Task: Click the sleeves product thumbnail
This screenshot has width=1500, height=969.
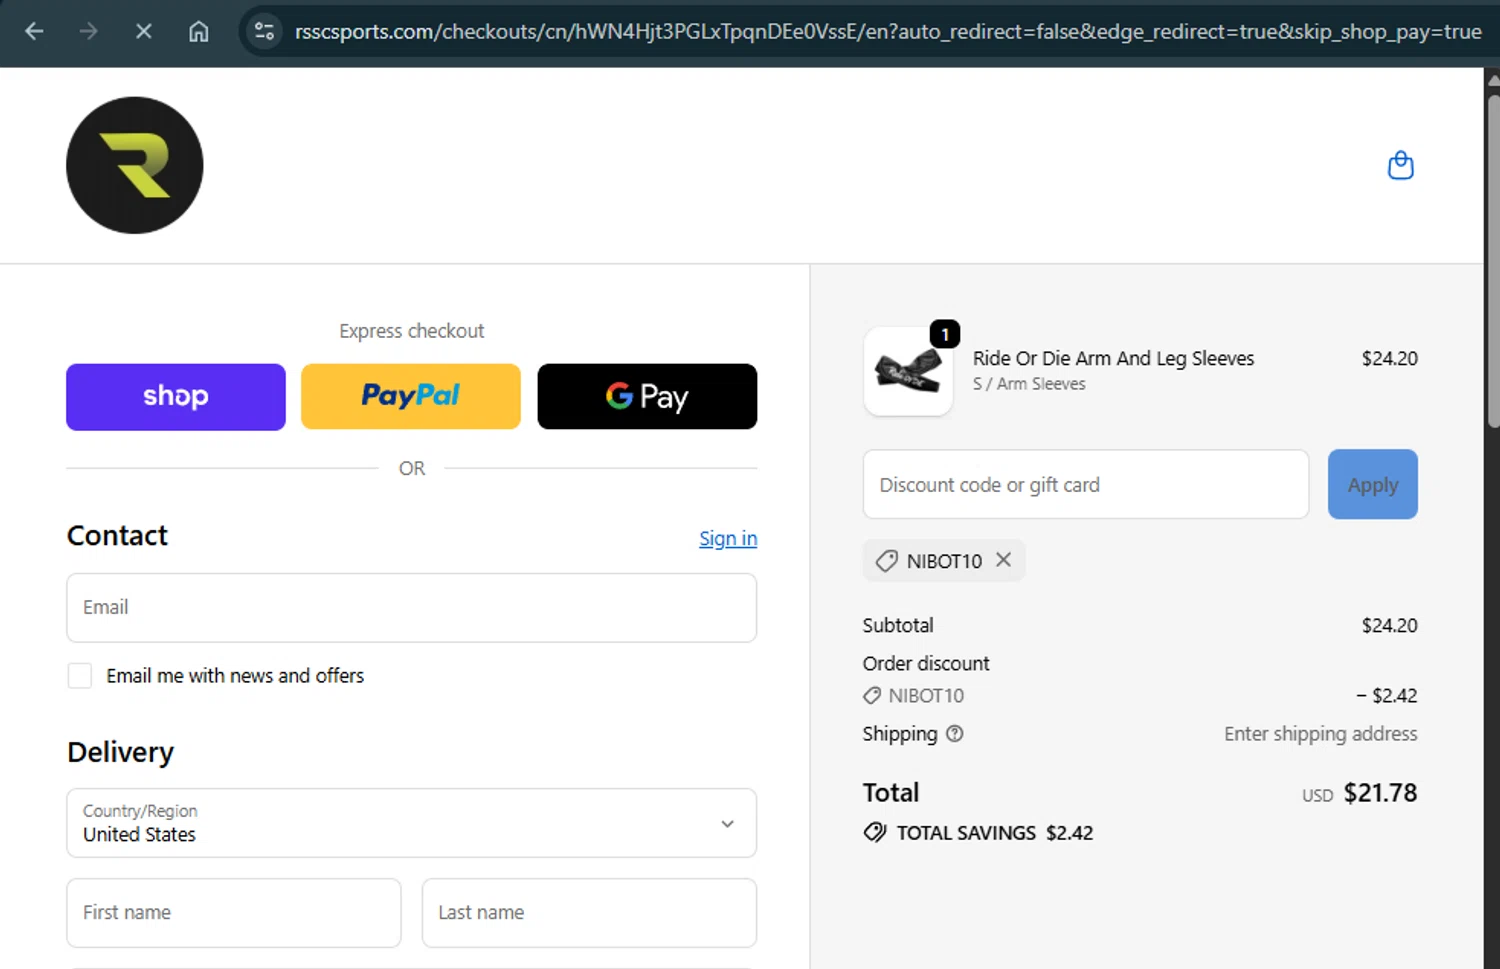Action: pyautogui.click(x=908, y=371)
